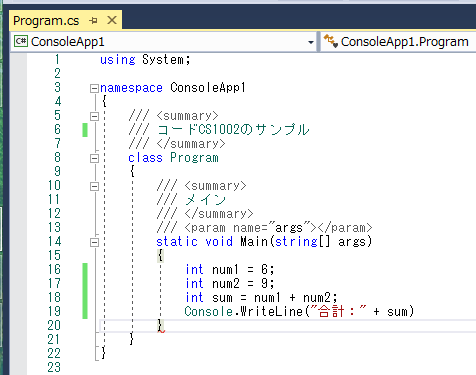Click 'namespace' keyword on line 3
The image size is (476, 375).
(x=131, y=88)
